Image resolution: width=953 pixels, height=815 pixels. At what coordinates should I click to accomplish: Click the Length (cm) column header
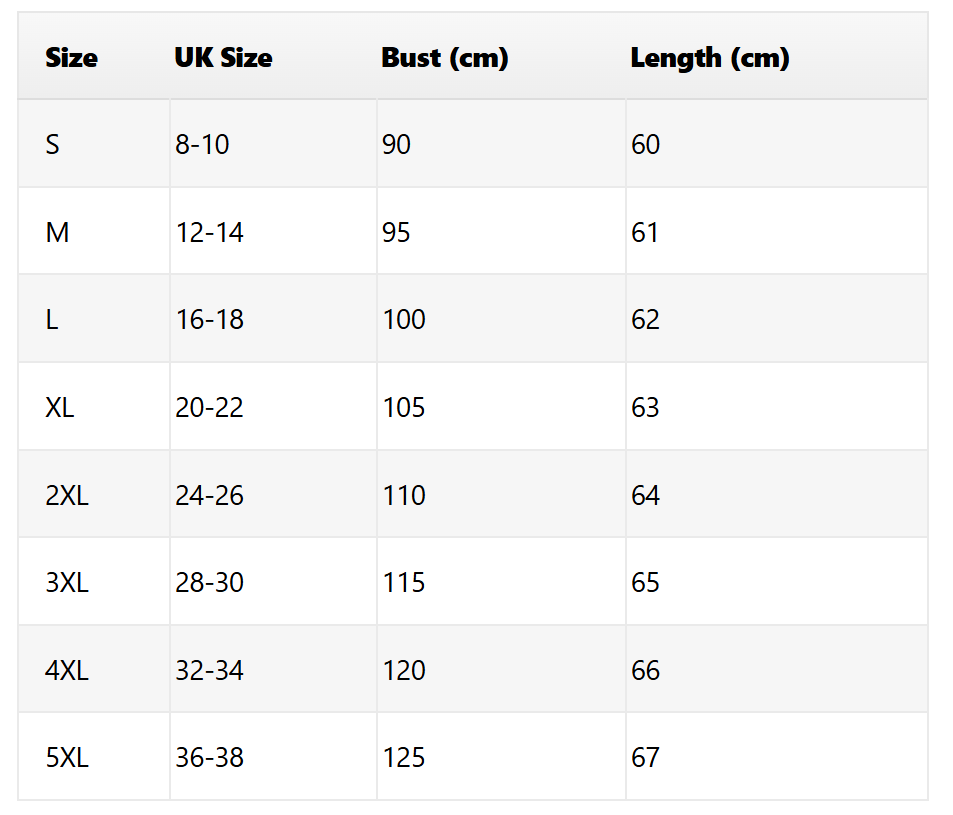(x=710, y=58)
